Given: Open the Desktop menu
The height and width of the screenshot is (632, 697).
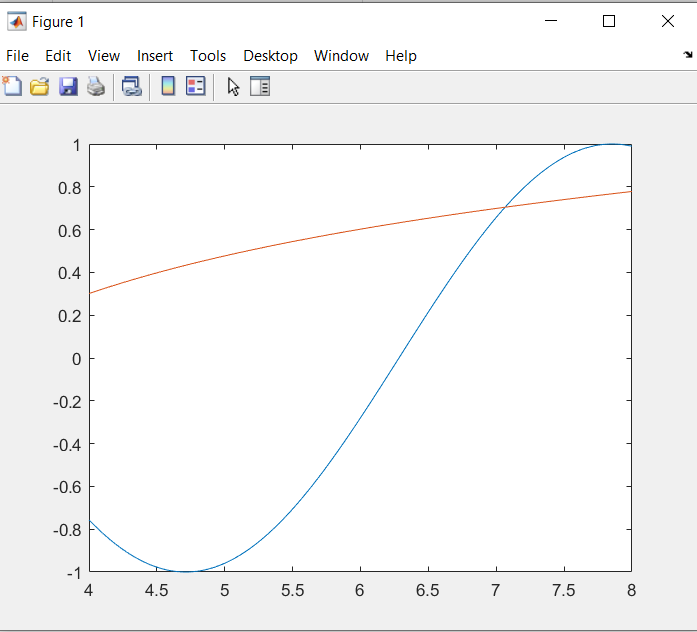Looking at the screenshot, I should tap(270, 56).
